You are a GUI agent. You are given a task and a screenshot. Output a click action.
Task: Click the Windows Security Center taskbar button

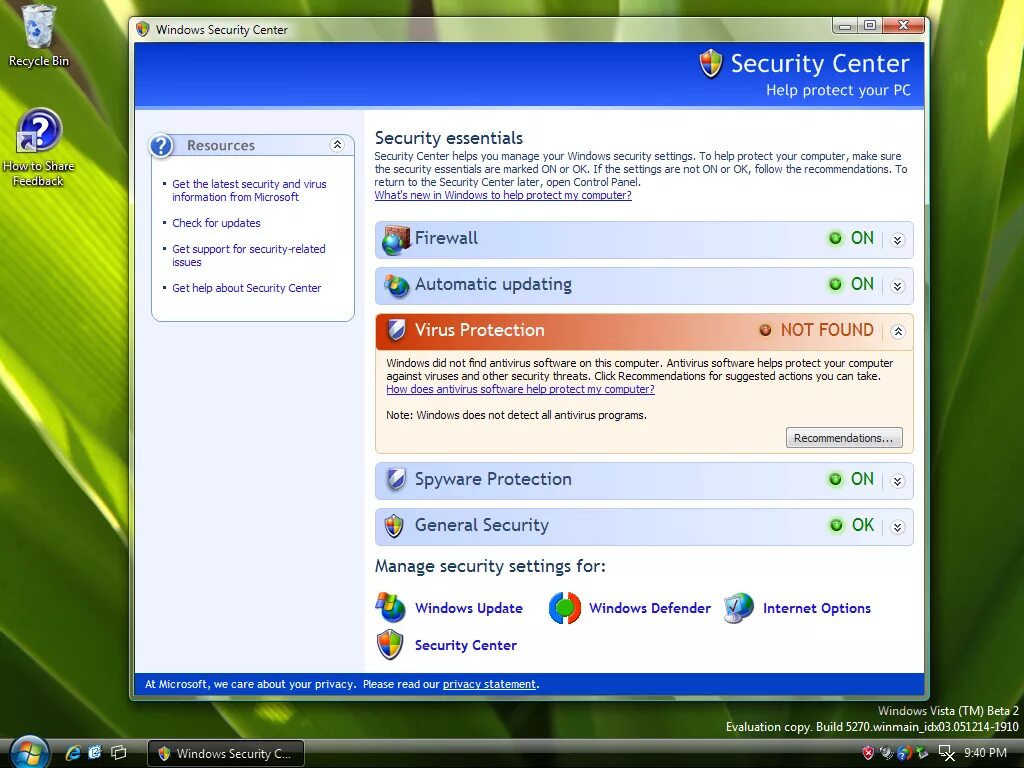pos(226,753)
